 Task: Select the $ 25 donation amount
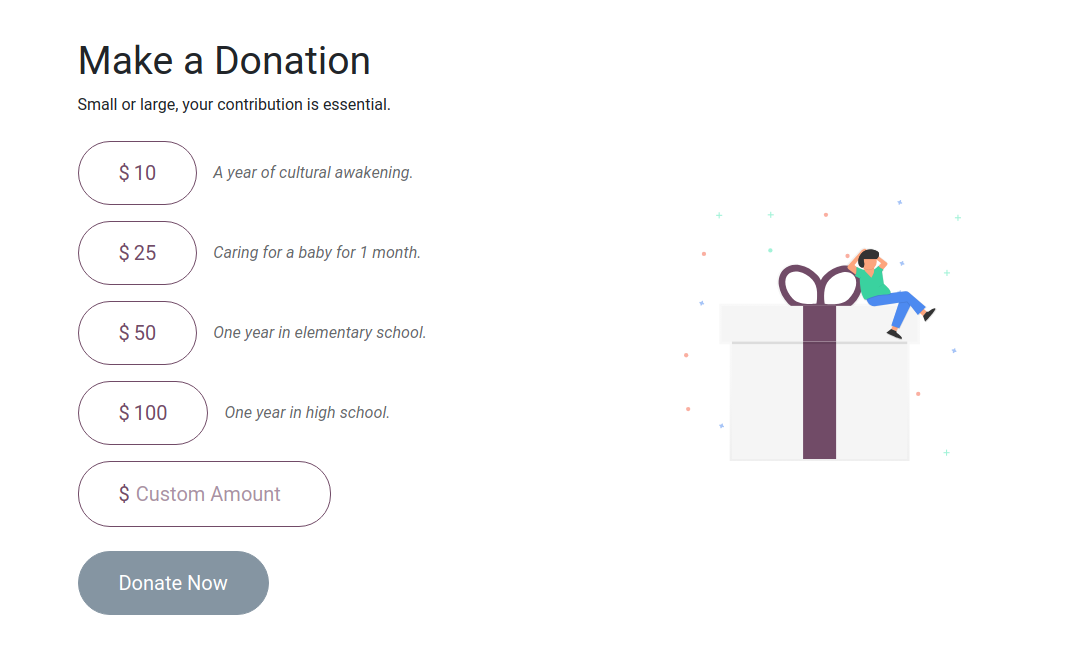click(138, 253)
